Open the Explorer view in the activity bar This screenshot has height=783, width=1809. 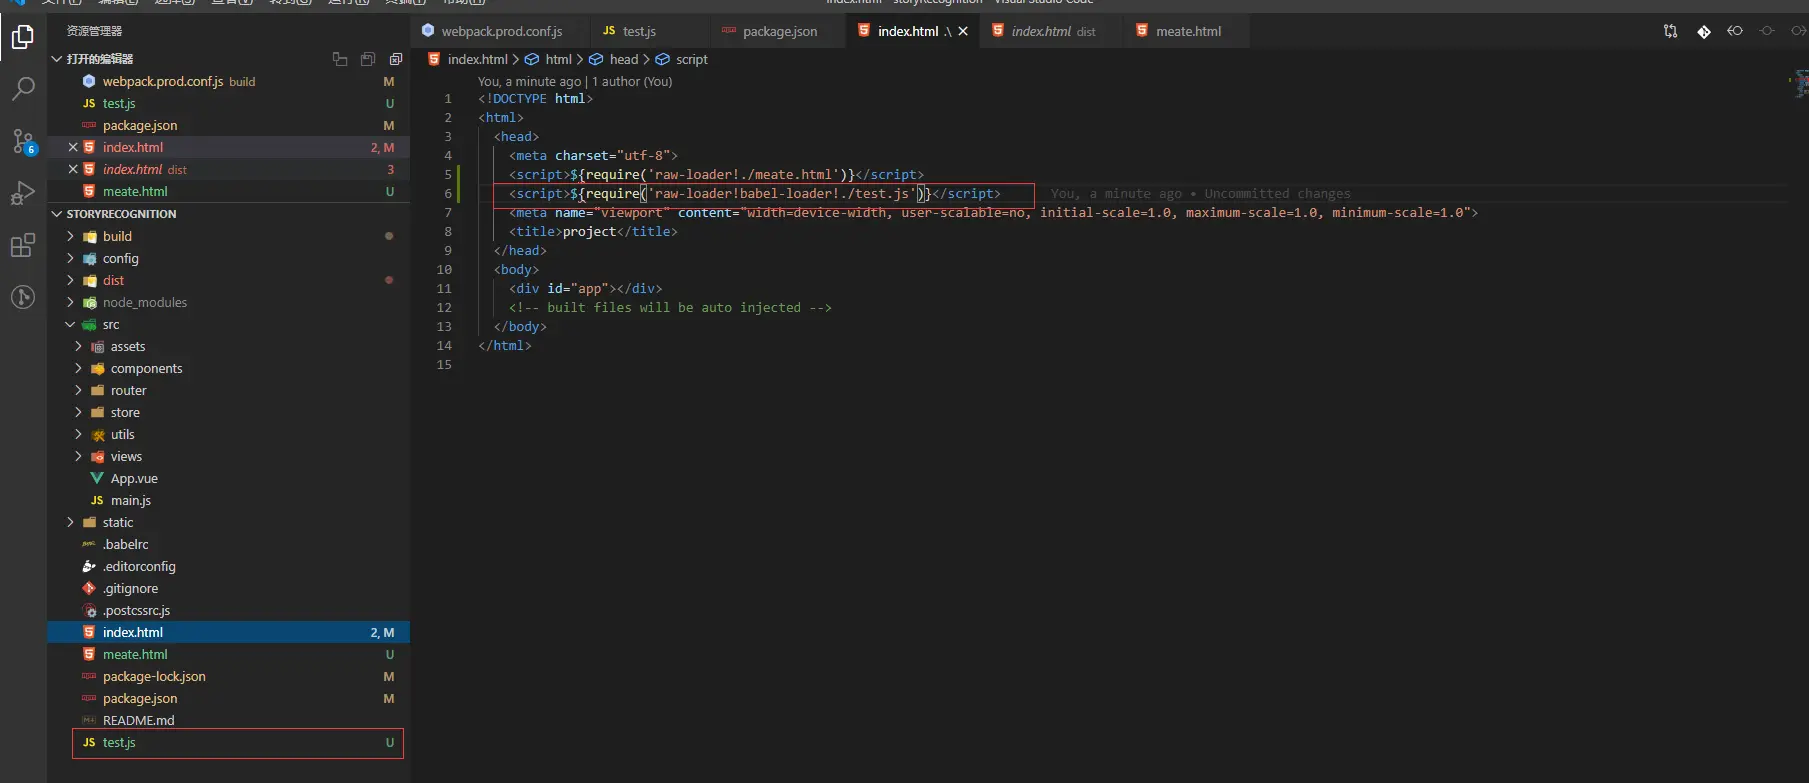(23, 38)
